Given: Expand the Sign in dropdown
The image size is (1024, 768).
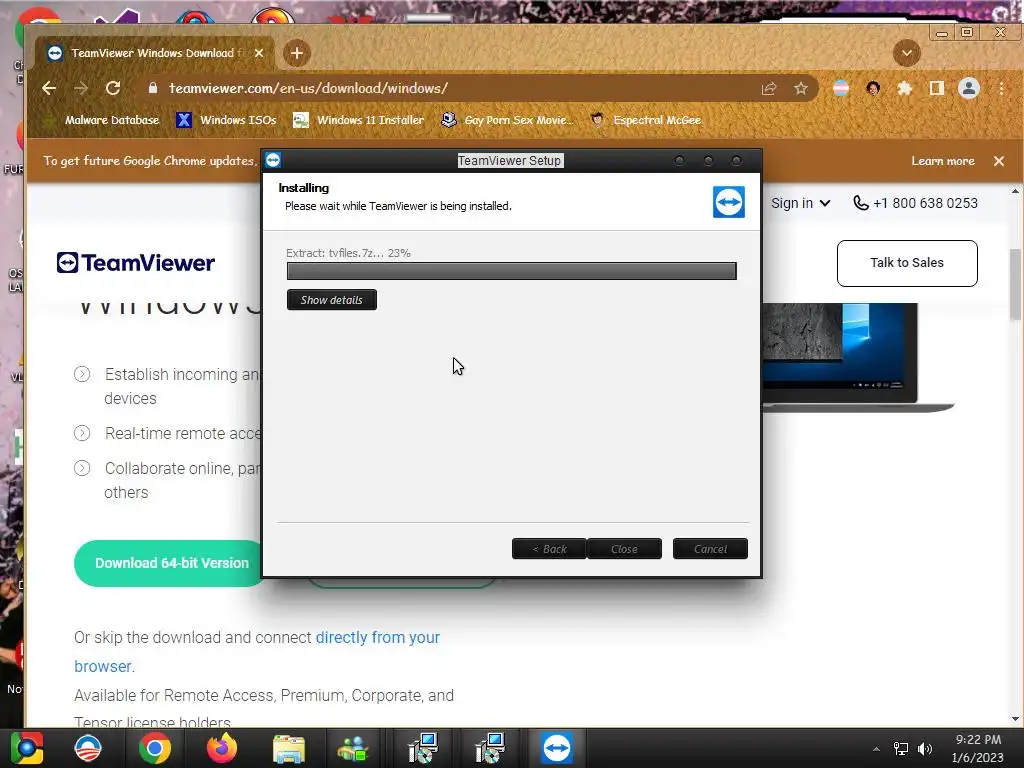Looking at the screenshot, I should click(x=801, y=203).
